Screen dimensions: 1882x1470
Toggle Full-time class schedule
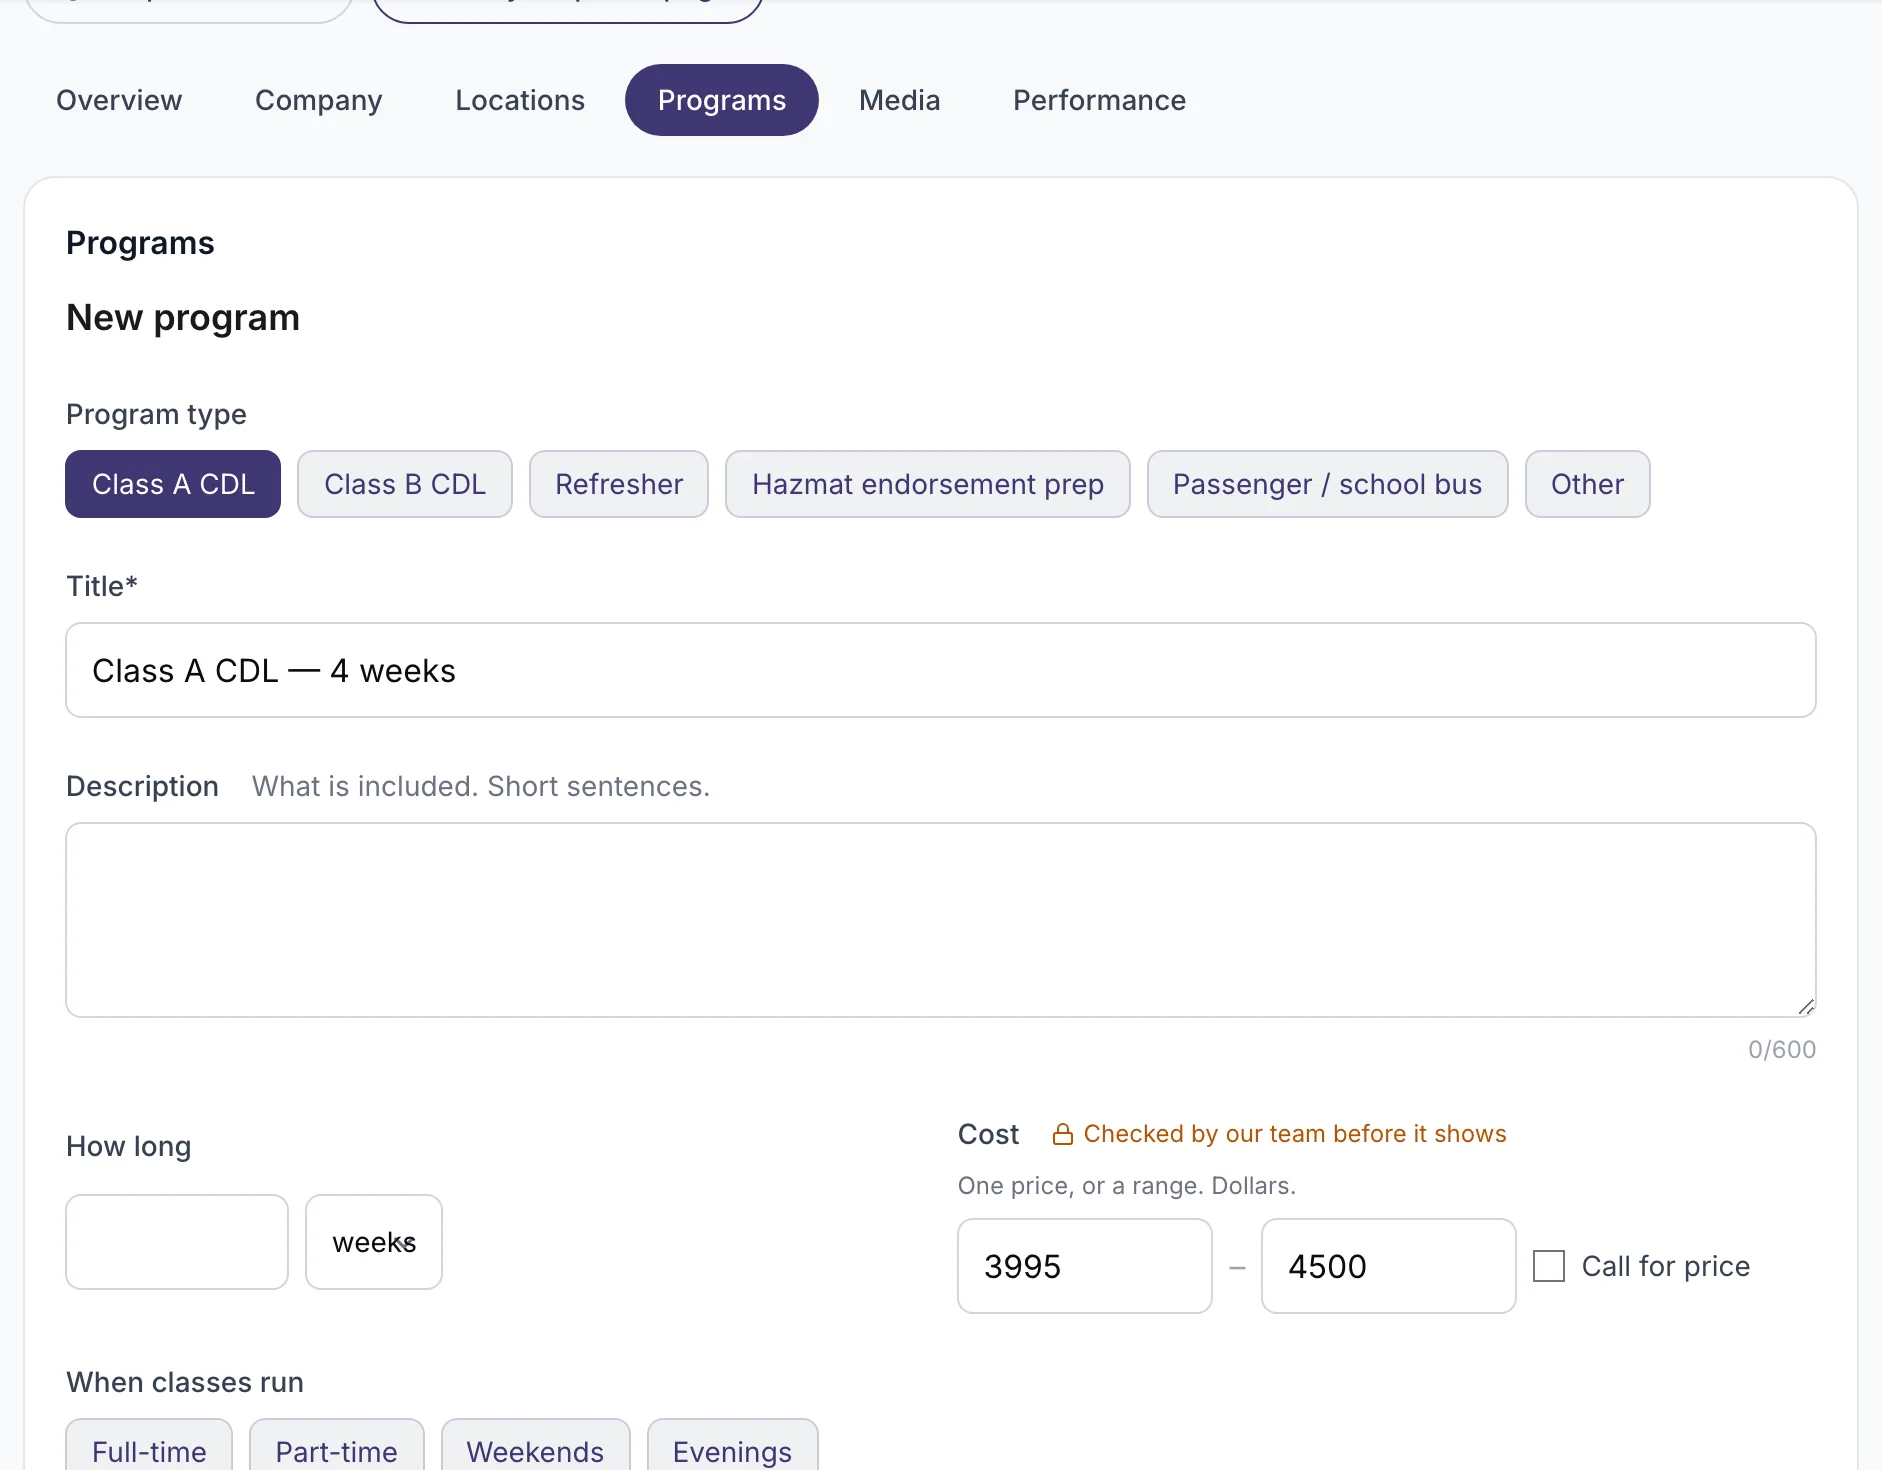tap(149, 1446)
